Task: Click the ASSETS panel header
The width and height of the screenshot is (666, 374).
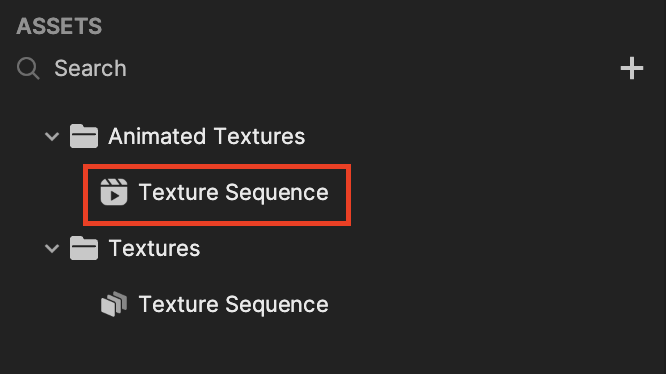Action: pos(59,26)
